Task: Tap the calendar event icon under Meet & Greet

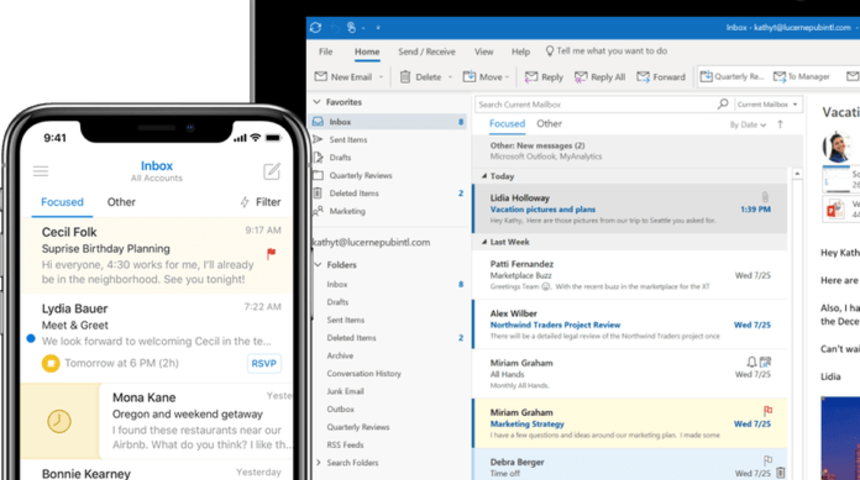Action: coord(50,363)
